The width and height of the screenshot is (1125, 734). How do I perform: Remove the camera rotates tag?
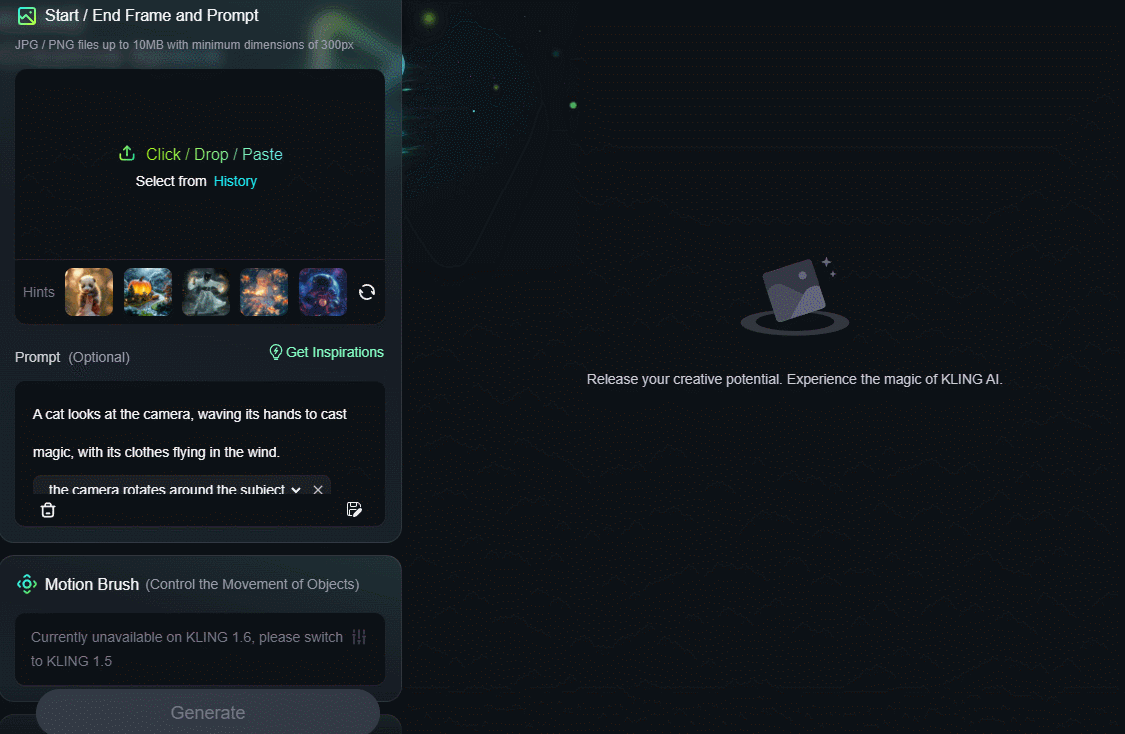pyautogui.click(x=318, y=489)
